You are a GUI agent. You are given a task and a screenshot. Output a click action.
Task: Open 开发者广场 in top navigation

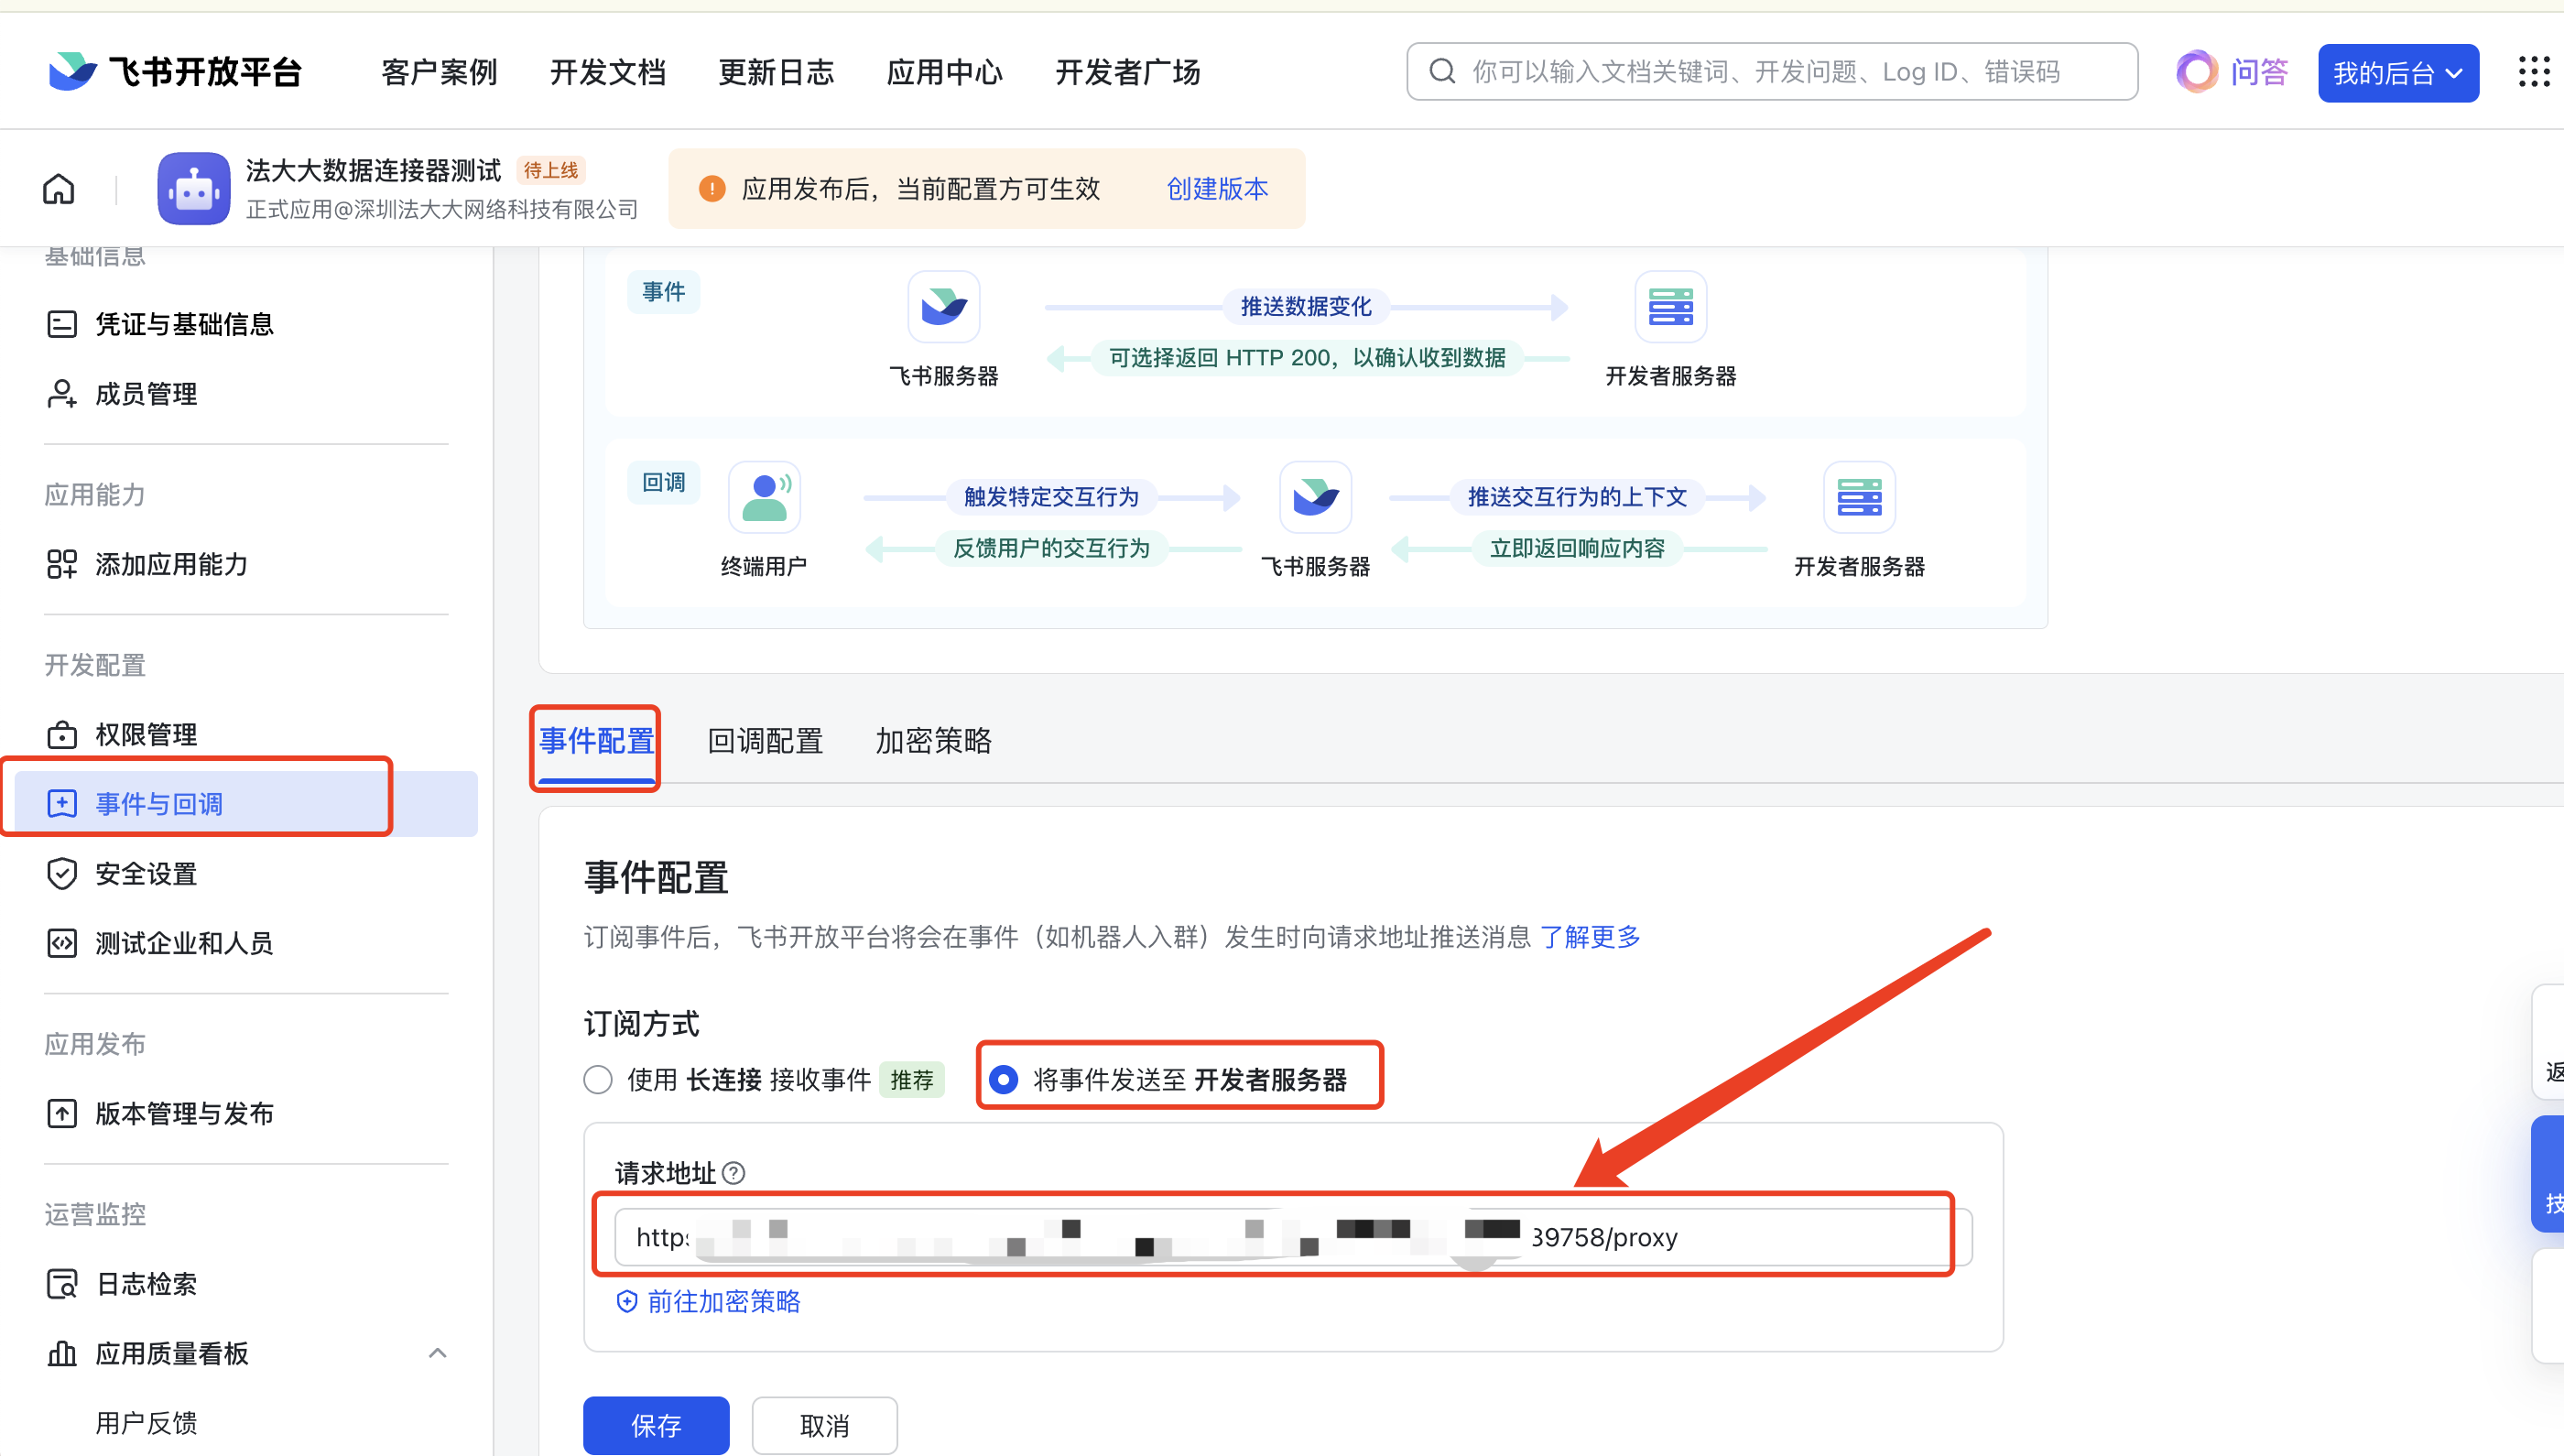point(1127,72)
